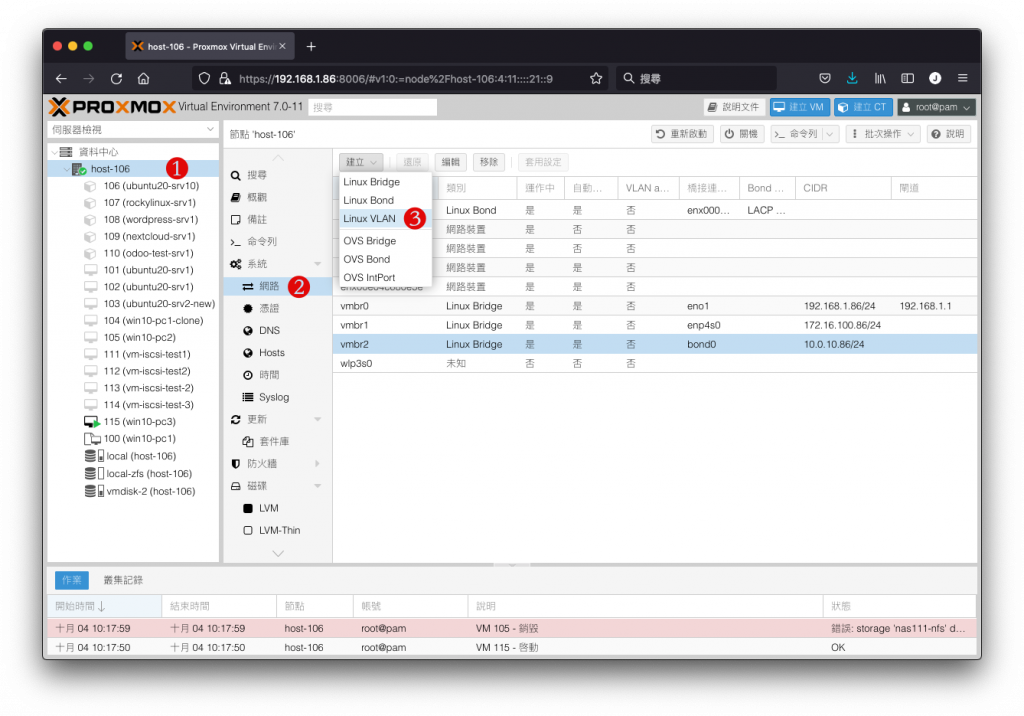The height and width of the screenshot is (716, 1024).
Task: Bookmark page with star icon
Action: (596, 78)
